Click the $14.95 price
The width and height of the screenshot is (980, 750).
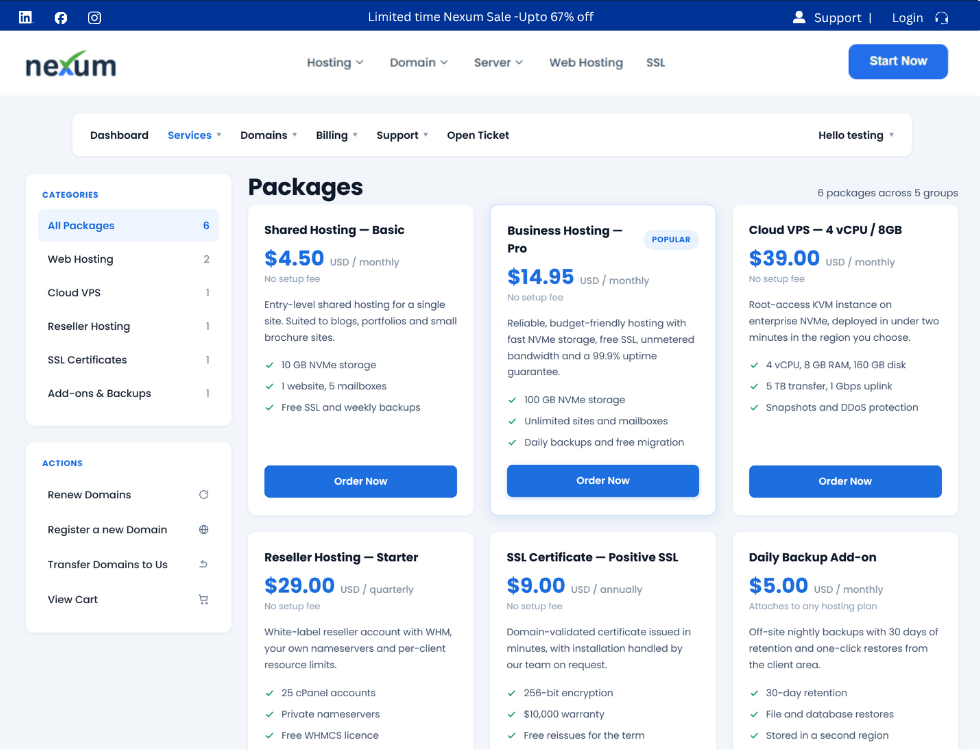pos(541,276)
